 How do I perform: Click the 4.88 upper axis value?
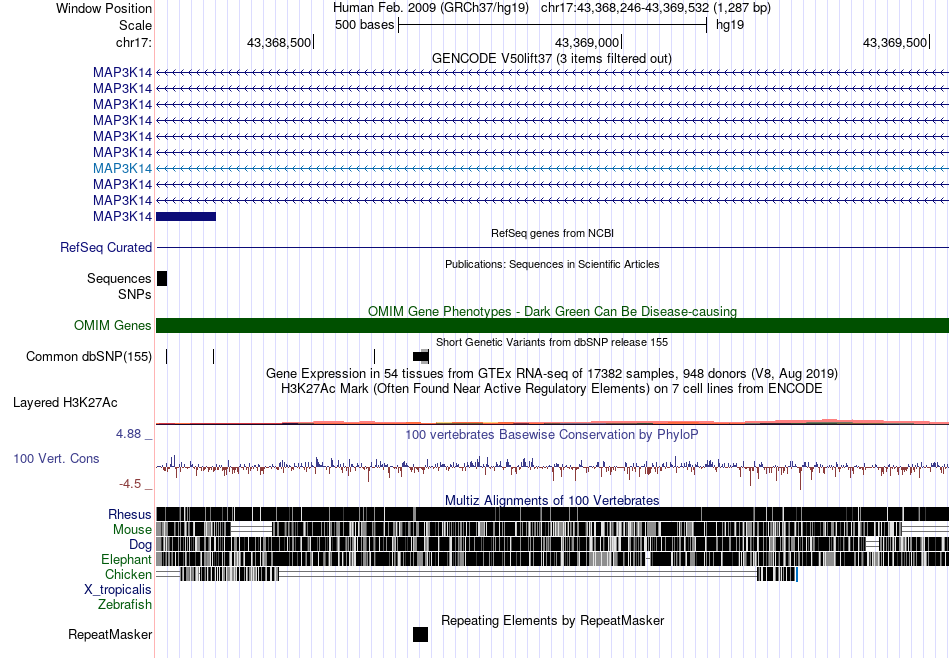128,434
